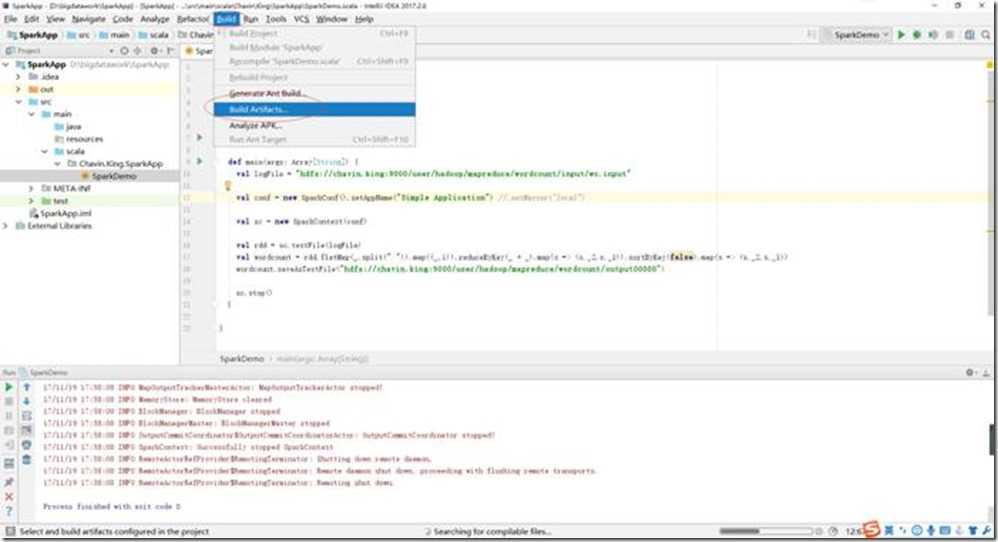This screenshot has height=542, width=998.
Task: Select SparkApp.iml in project tree
Action: coord(60,213)
